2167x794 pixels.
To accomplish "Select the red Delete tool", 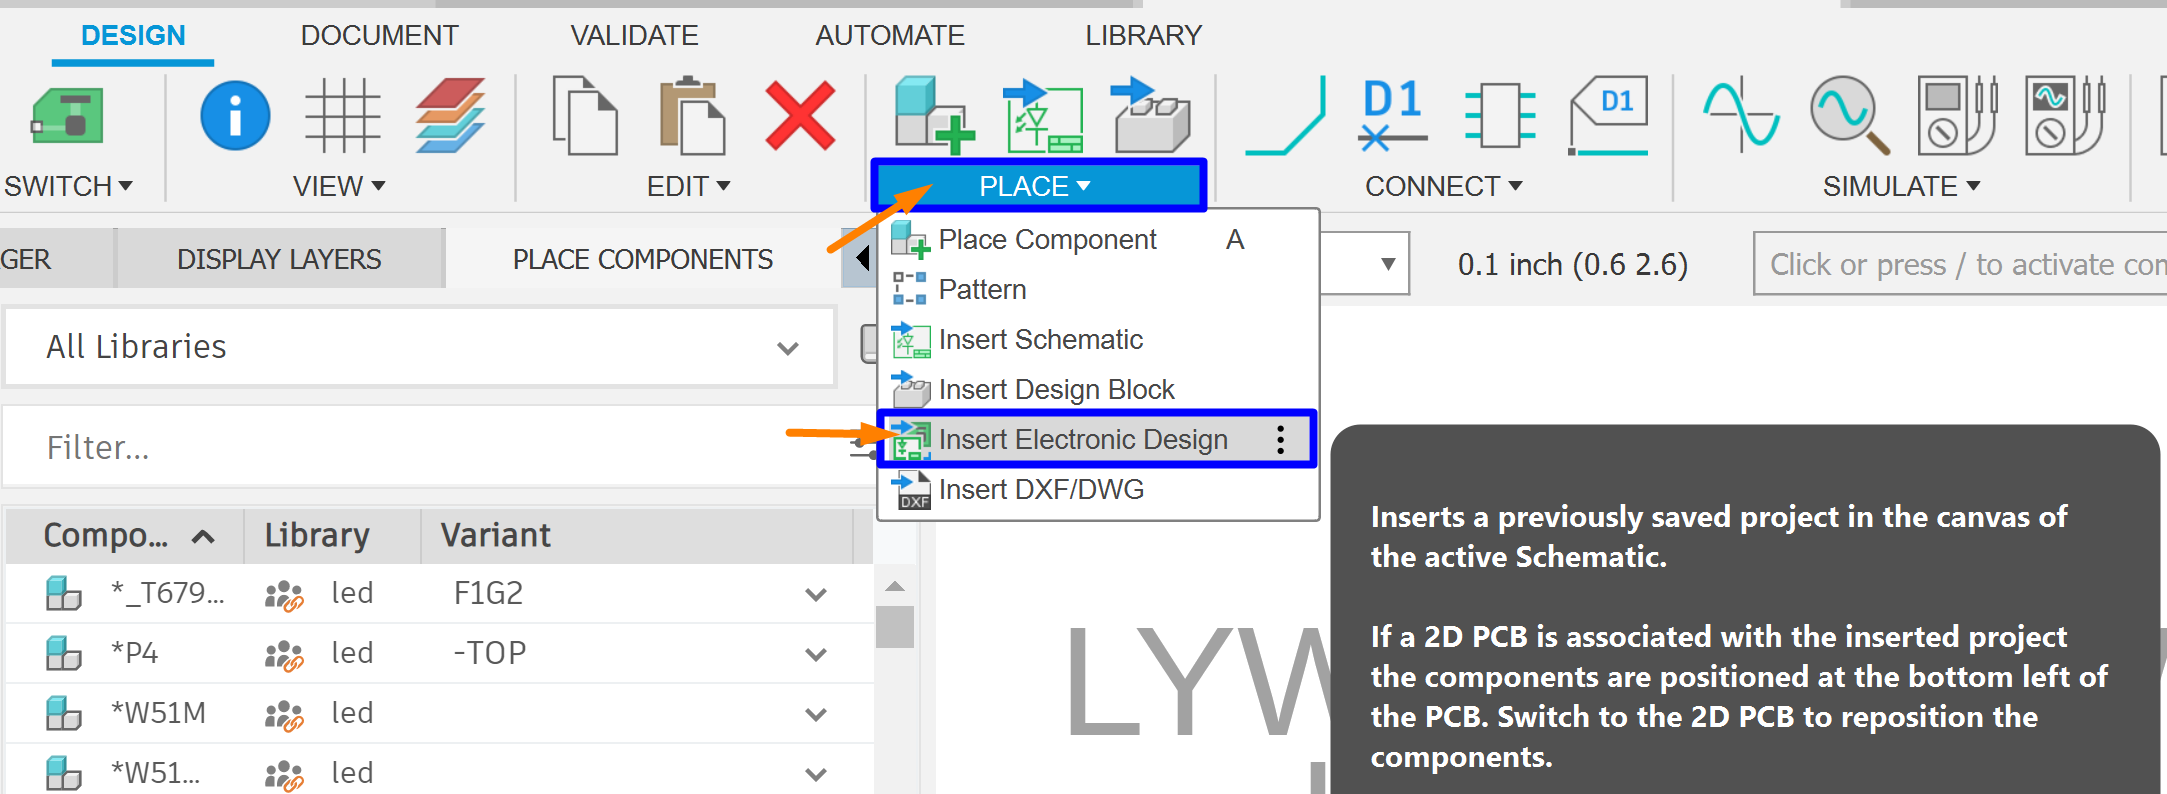I will pos(800,115).
